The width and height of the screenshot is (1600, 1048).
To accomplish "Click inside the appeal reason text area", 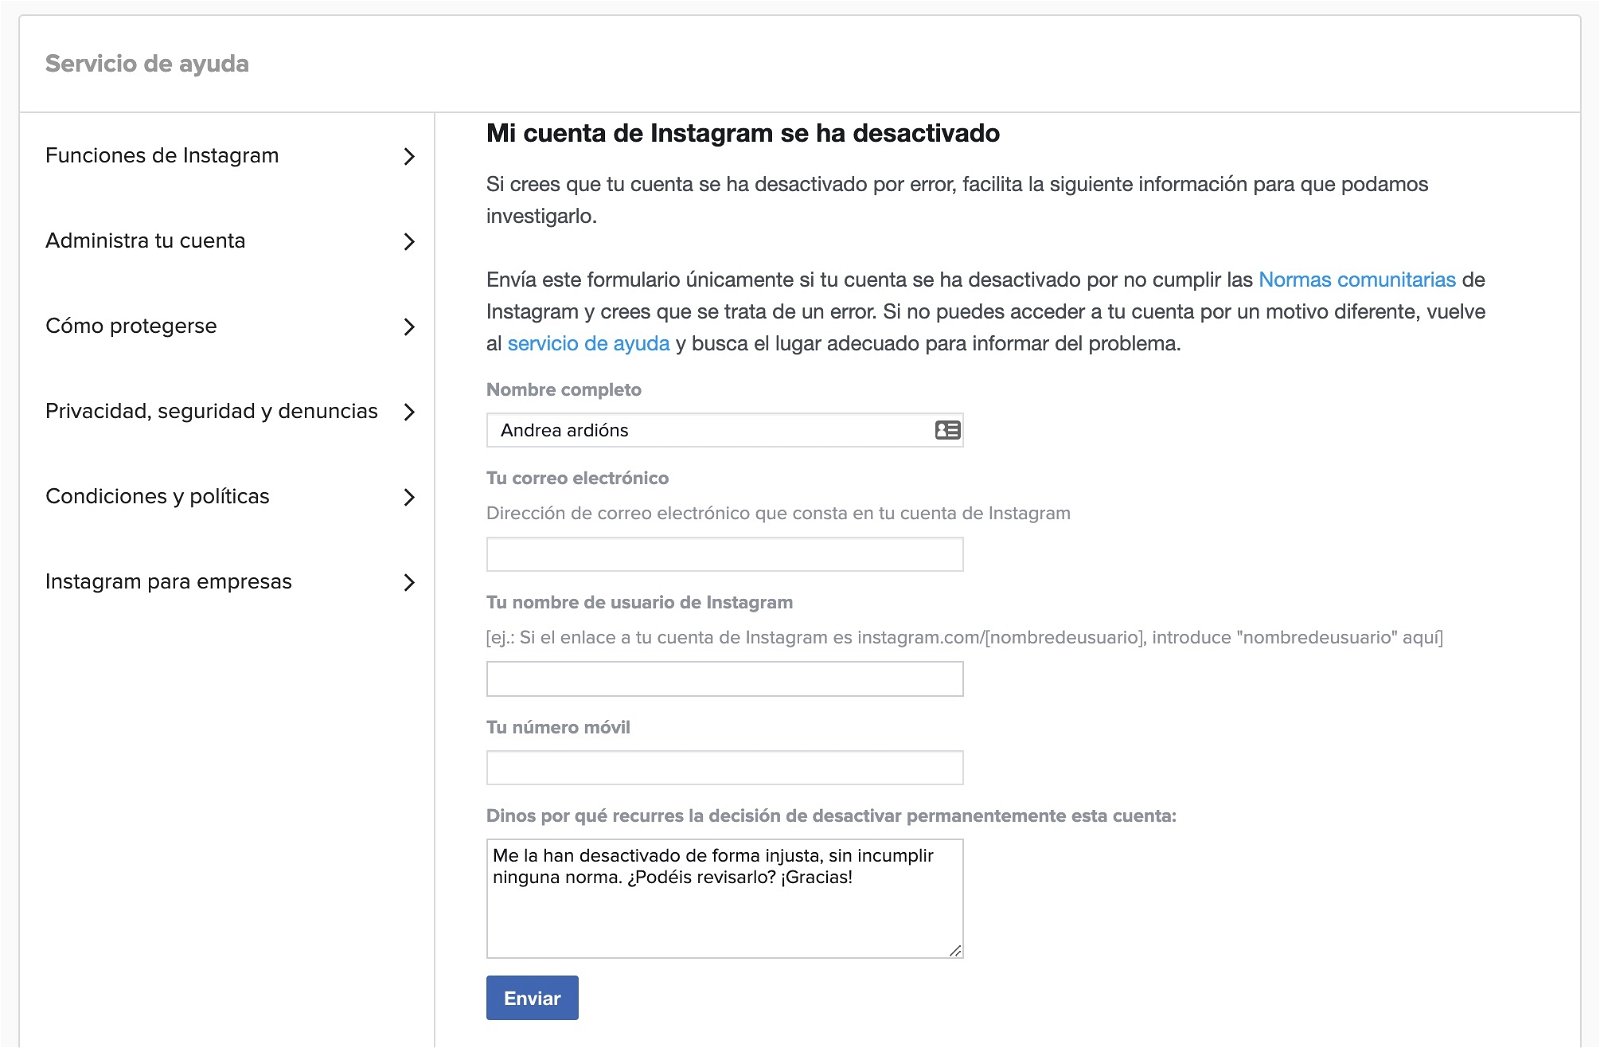I will pos(724,898).
